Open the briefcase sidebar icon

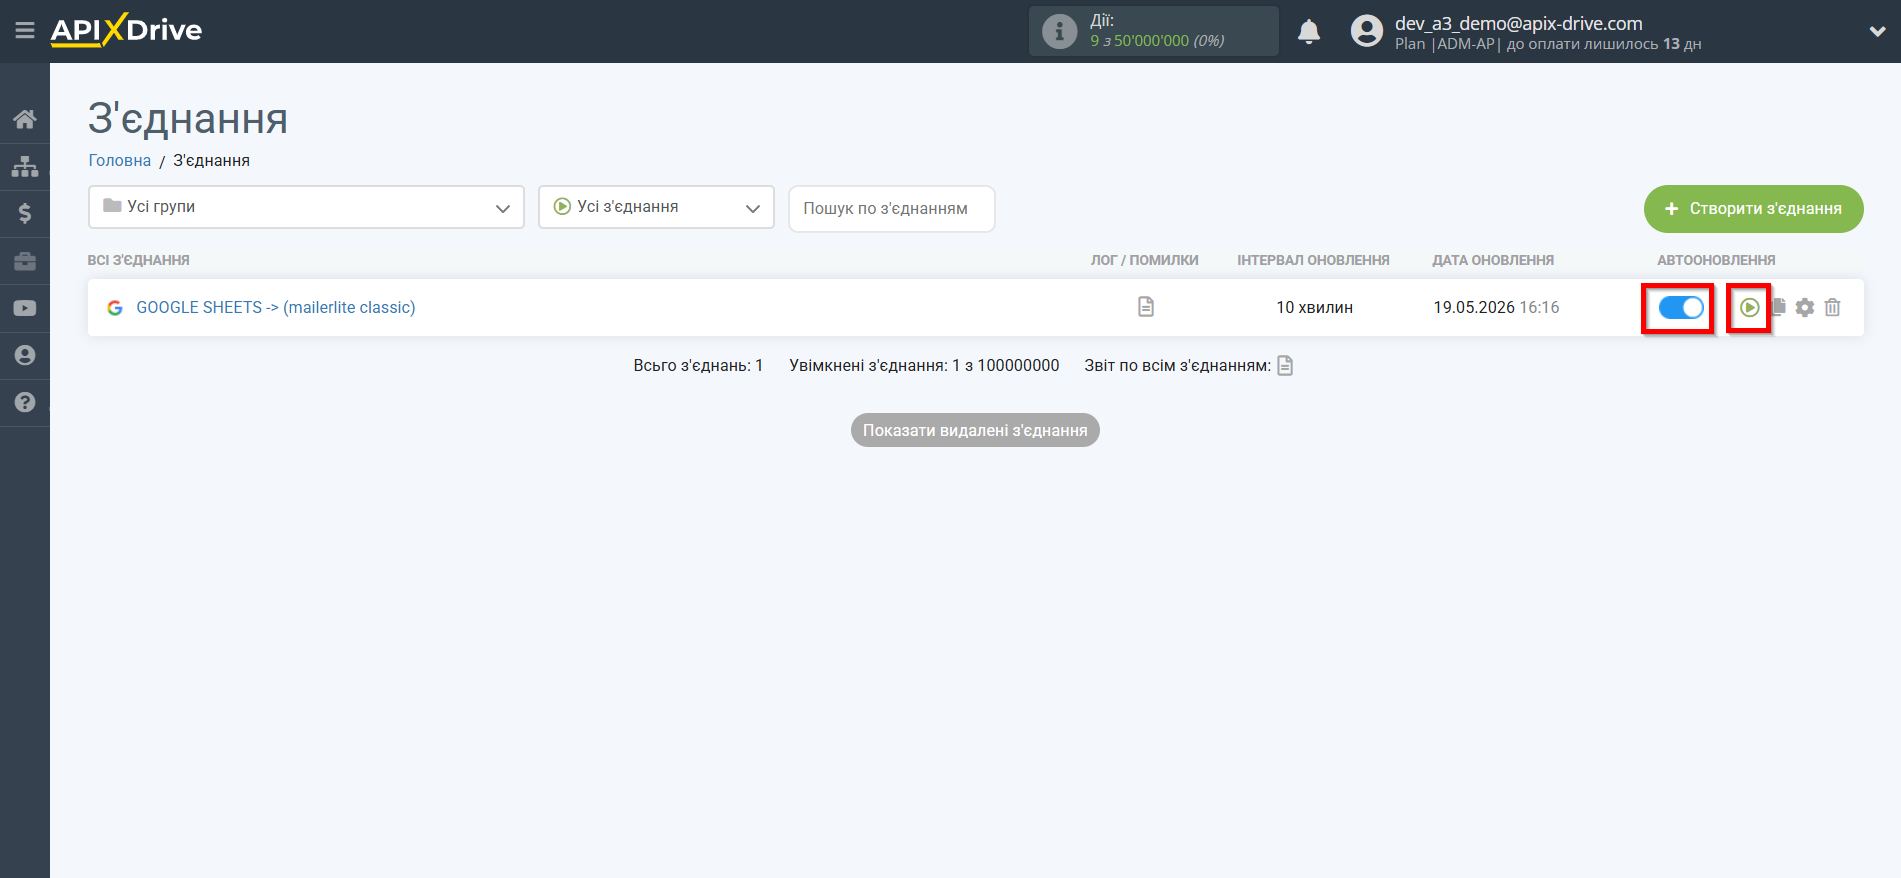click(x=25, y=261)
